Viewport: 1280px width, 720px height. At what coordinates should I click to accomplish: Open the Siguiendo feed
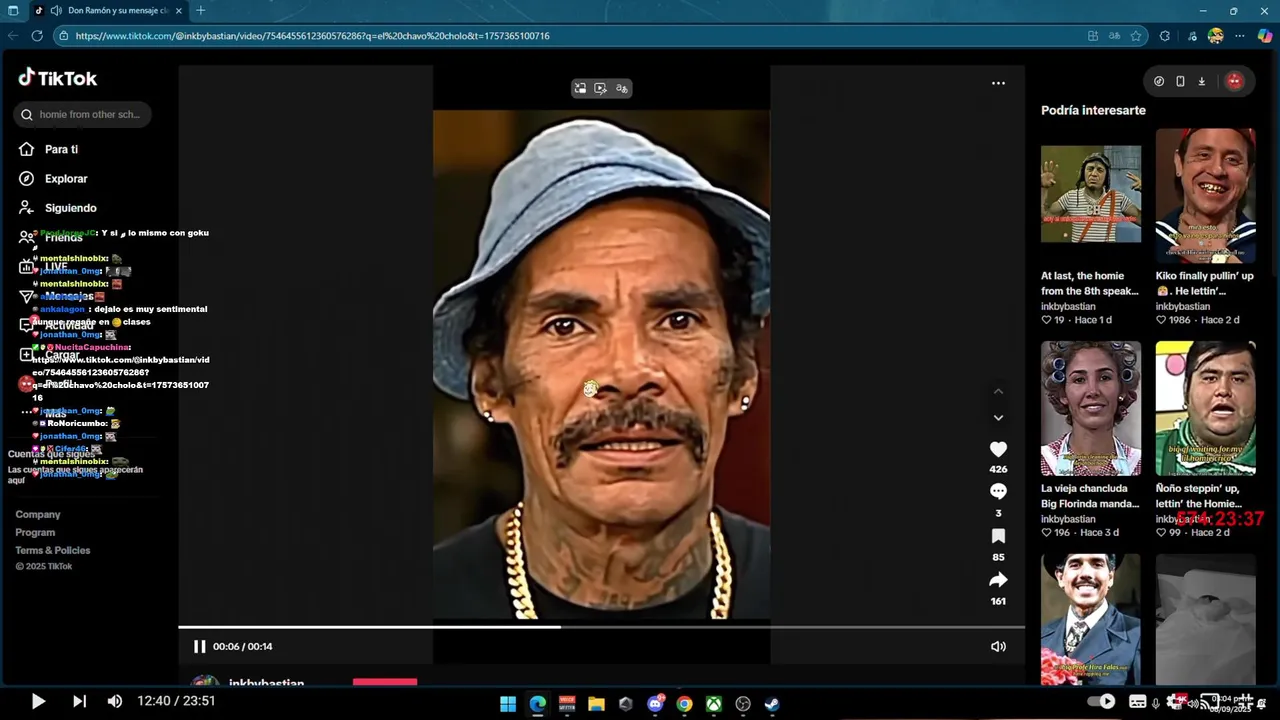click(71, 208)
